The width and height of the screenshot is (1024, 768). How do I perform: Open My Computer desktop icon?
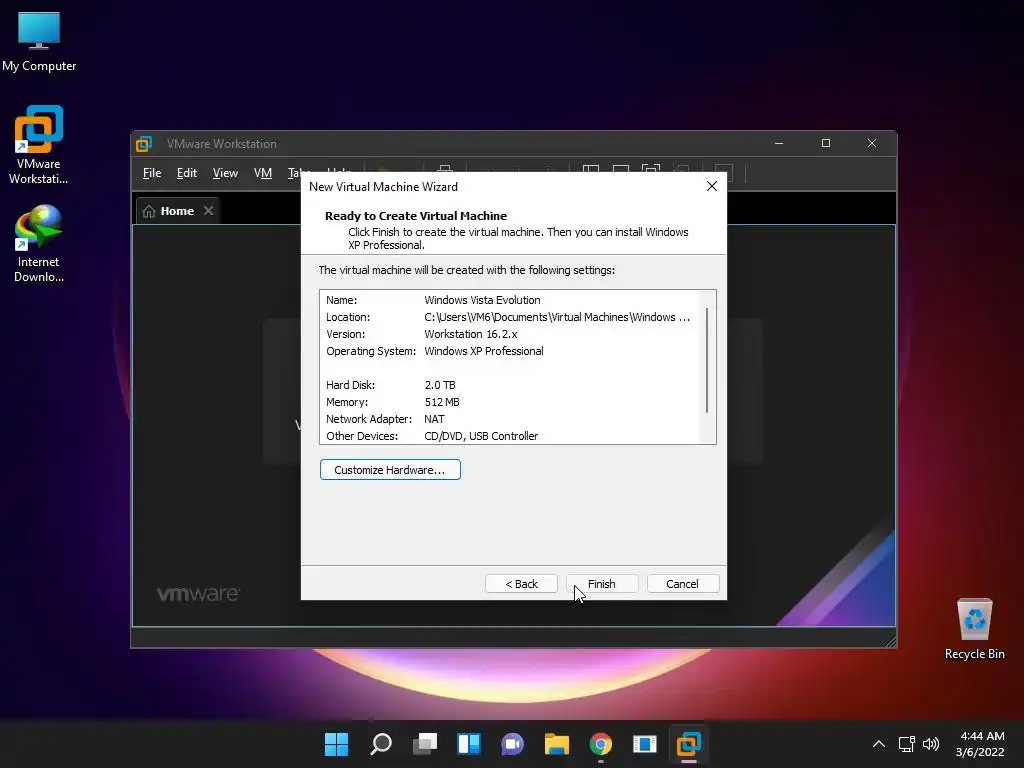(x=39, y=42)
